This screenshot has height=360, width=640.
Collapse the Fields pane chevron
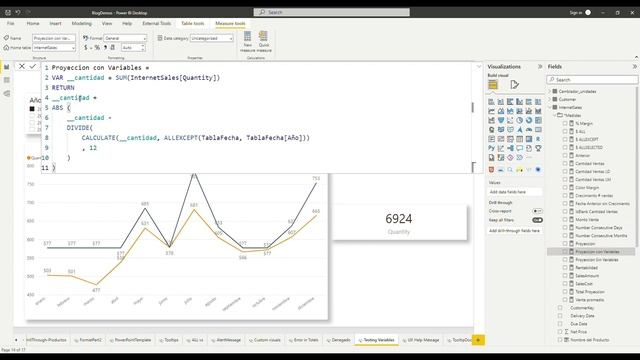click(x=635, y=67)
